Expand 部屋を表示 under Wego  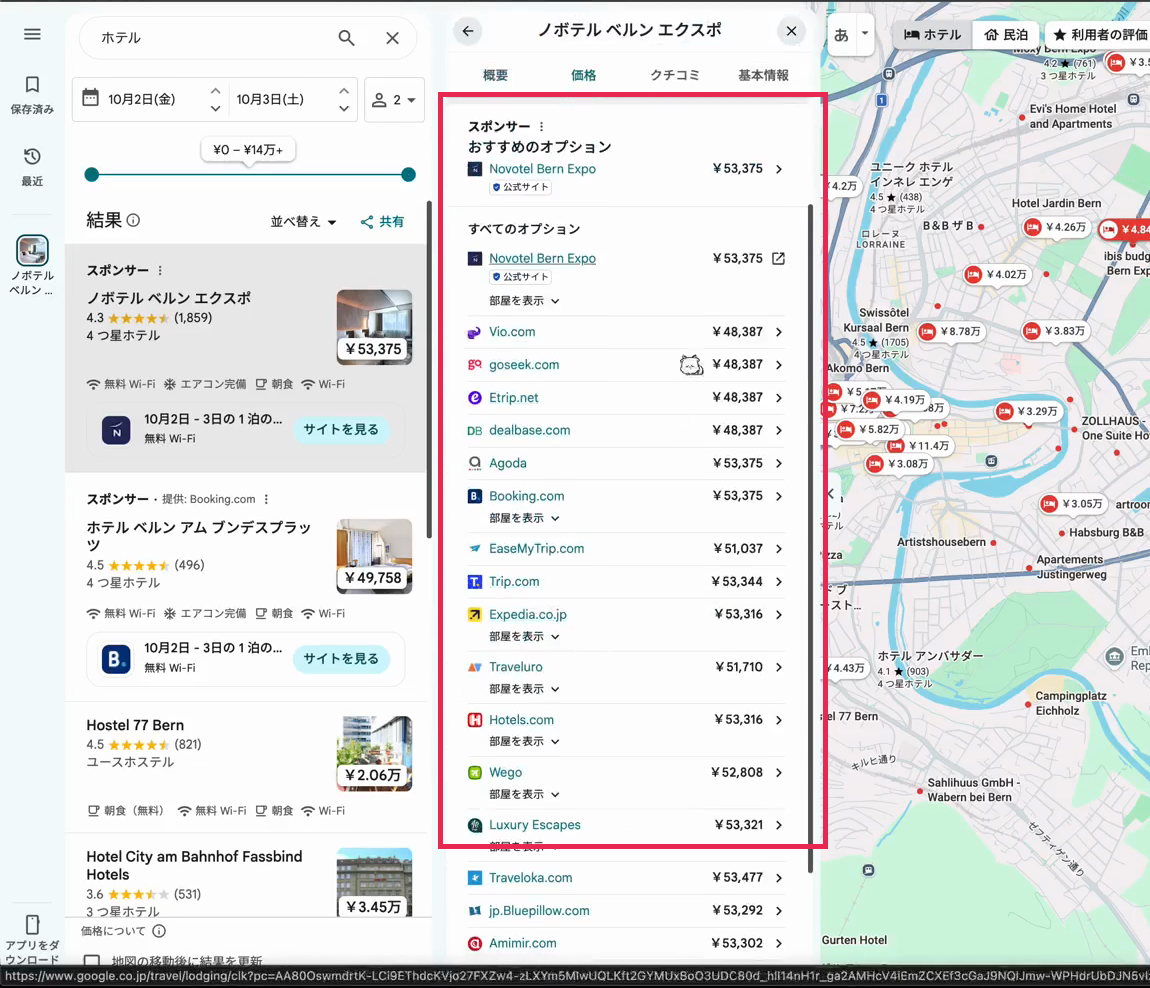click(x=524, y=794)
